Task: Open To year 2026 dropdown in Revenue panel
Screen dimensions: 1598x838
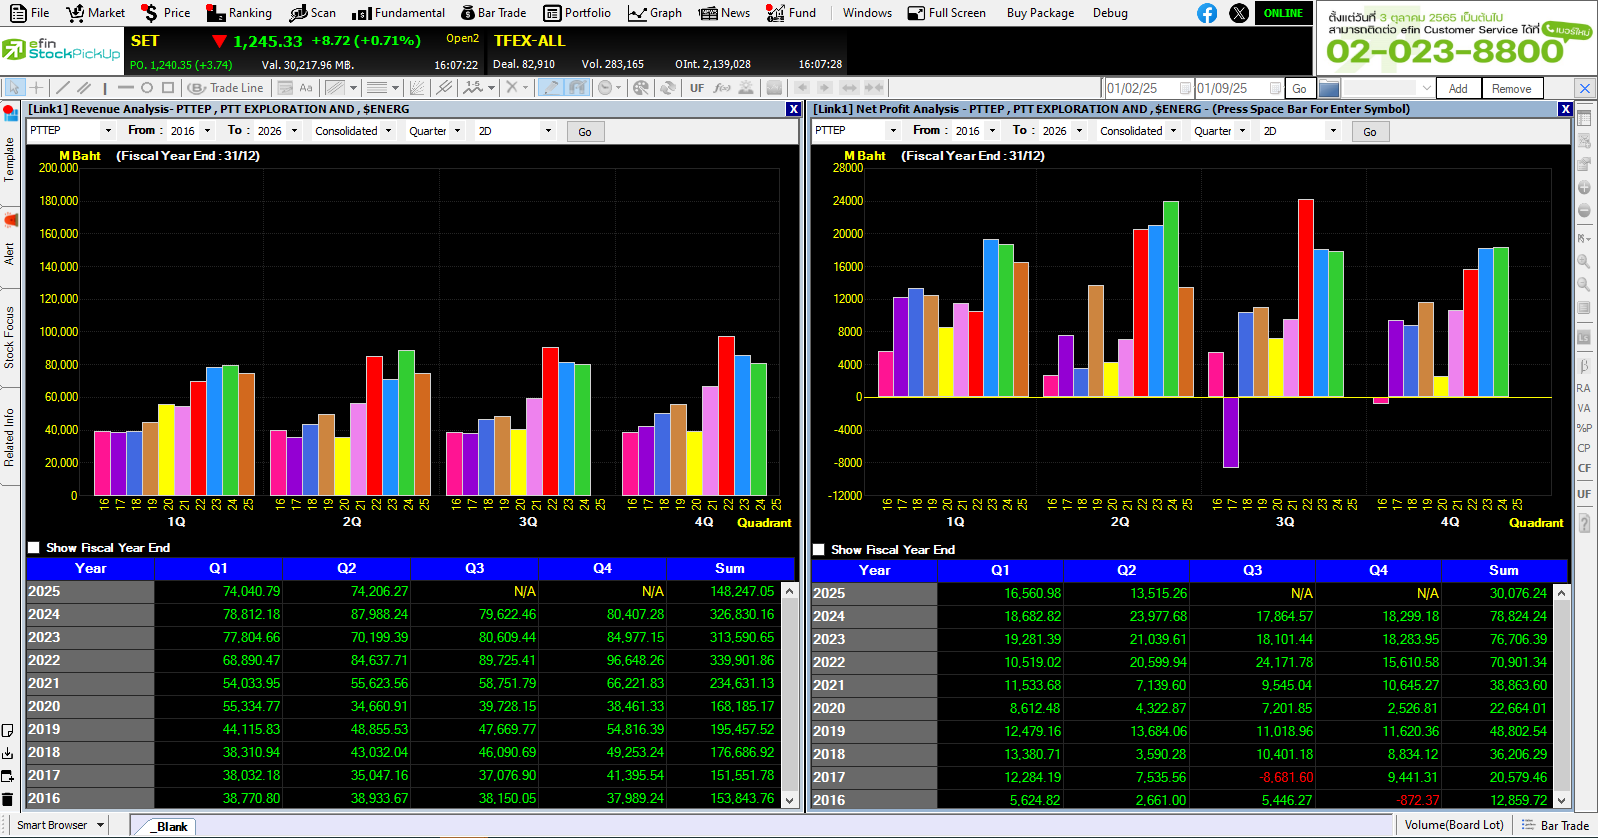Action: click(x=294, y=131)
